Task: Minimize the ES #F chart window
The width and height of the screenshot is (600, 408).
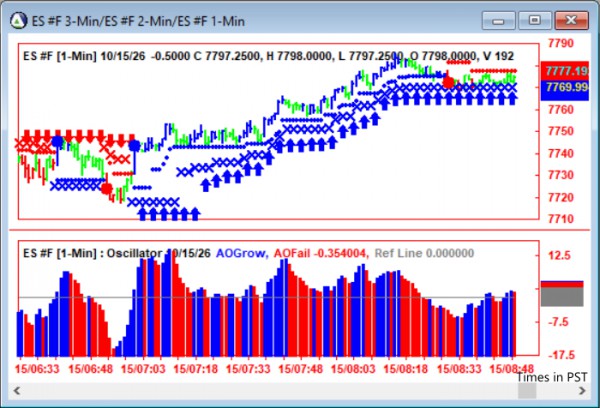Action: pos(499,20)
